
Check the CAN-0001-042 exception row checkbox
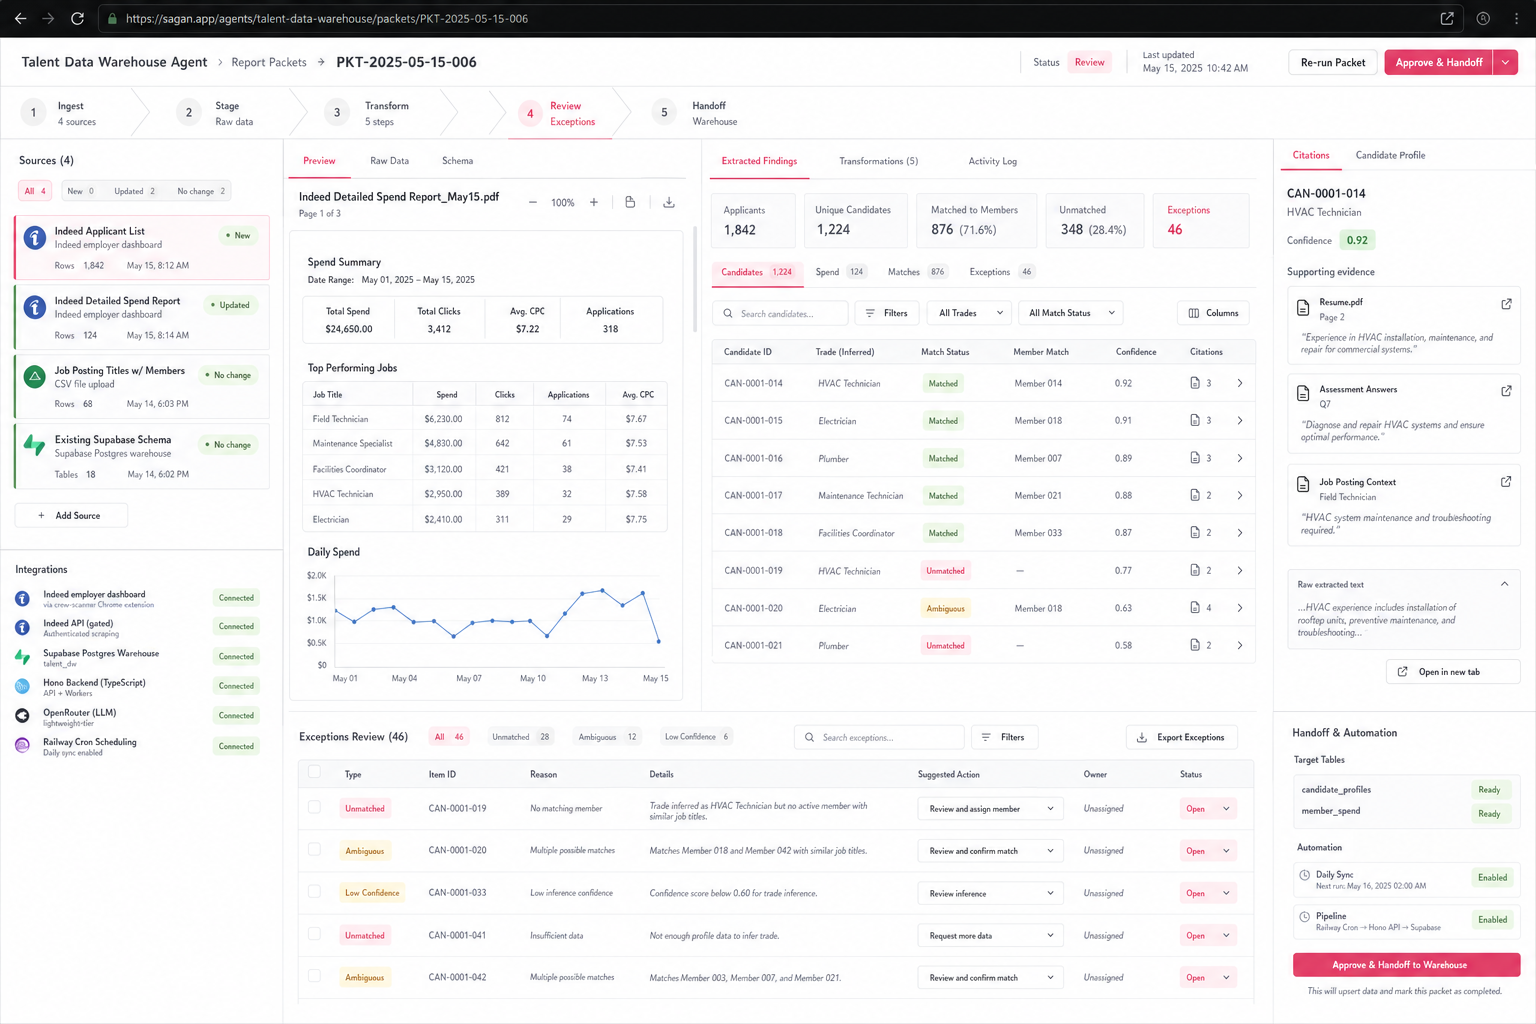314,976
